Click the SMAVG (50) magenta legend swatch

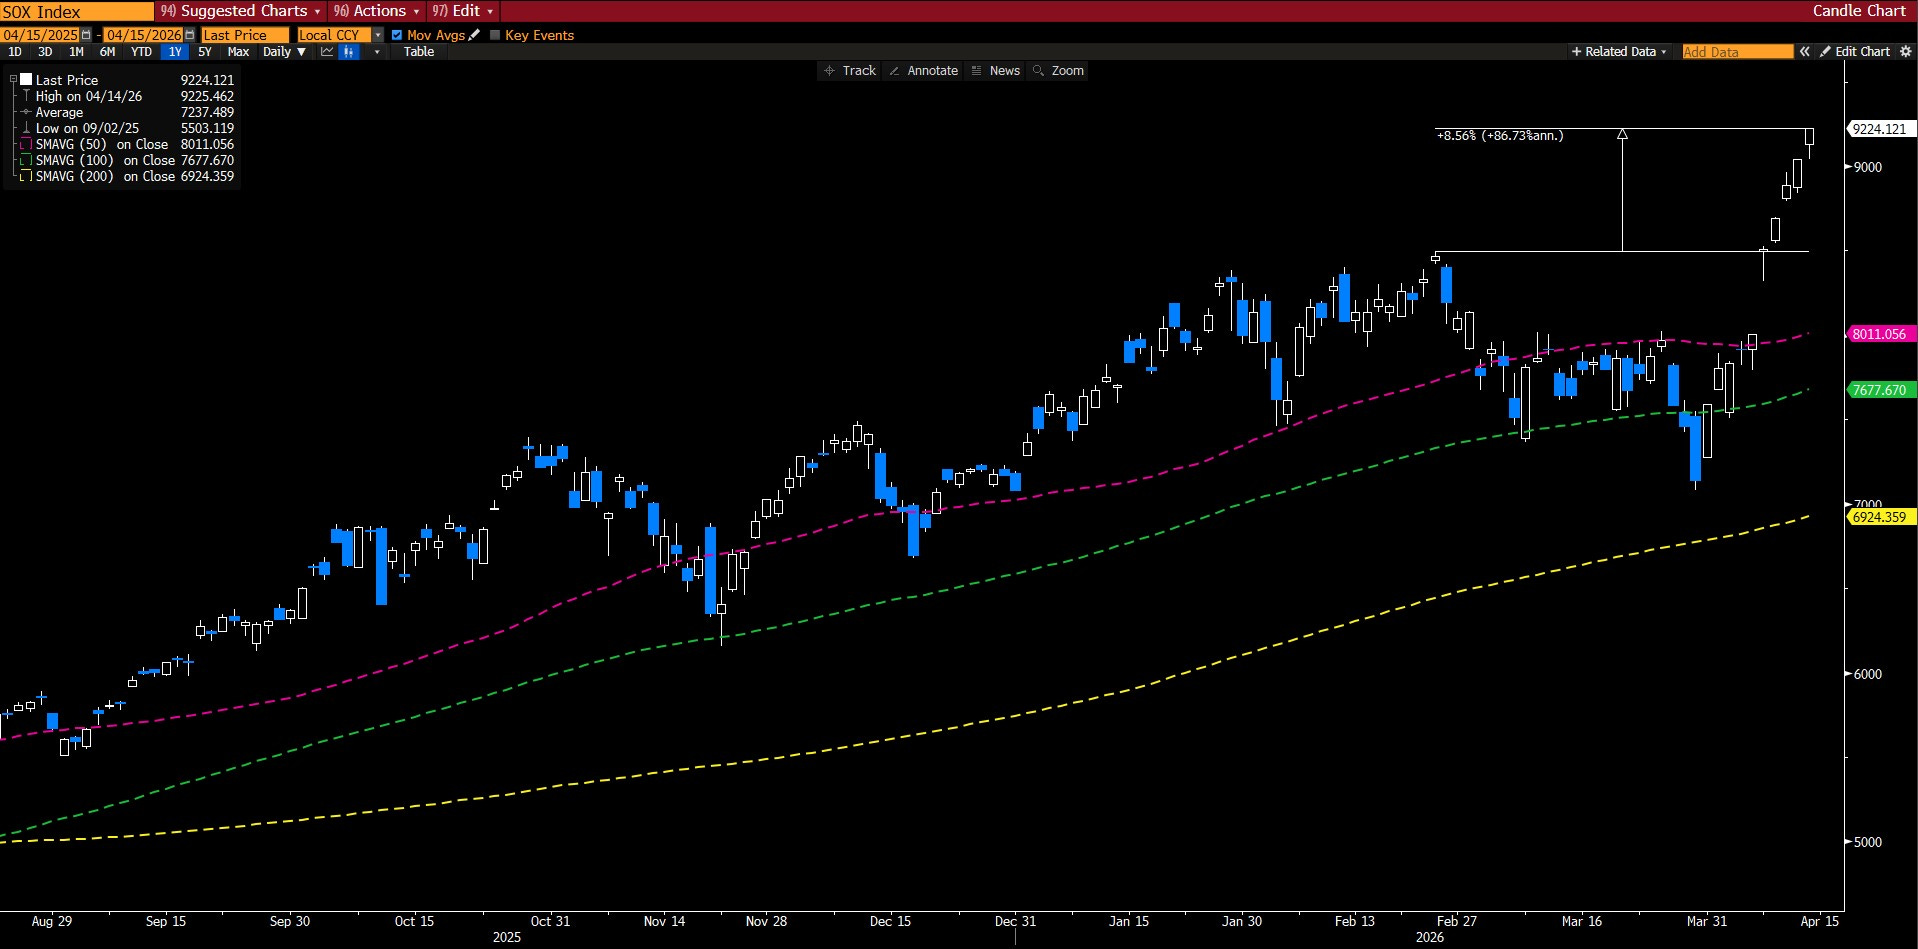(26, 145)
